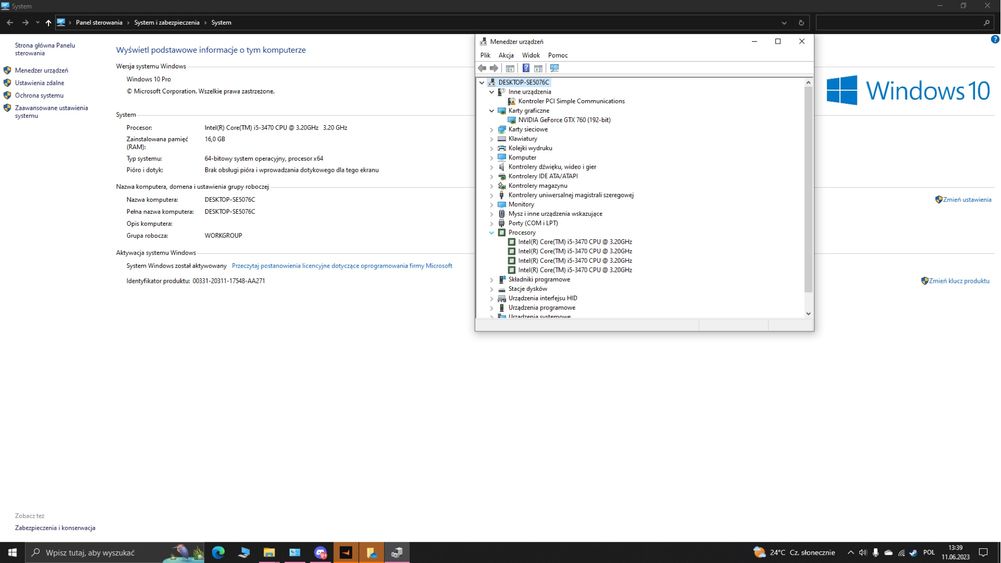
Task: Collapse the Procesory category
Action: tap(492, 232)
